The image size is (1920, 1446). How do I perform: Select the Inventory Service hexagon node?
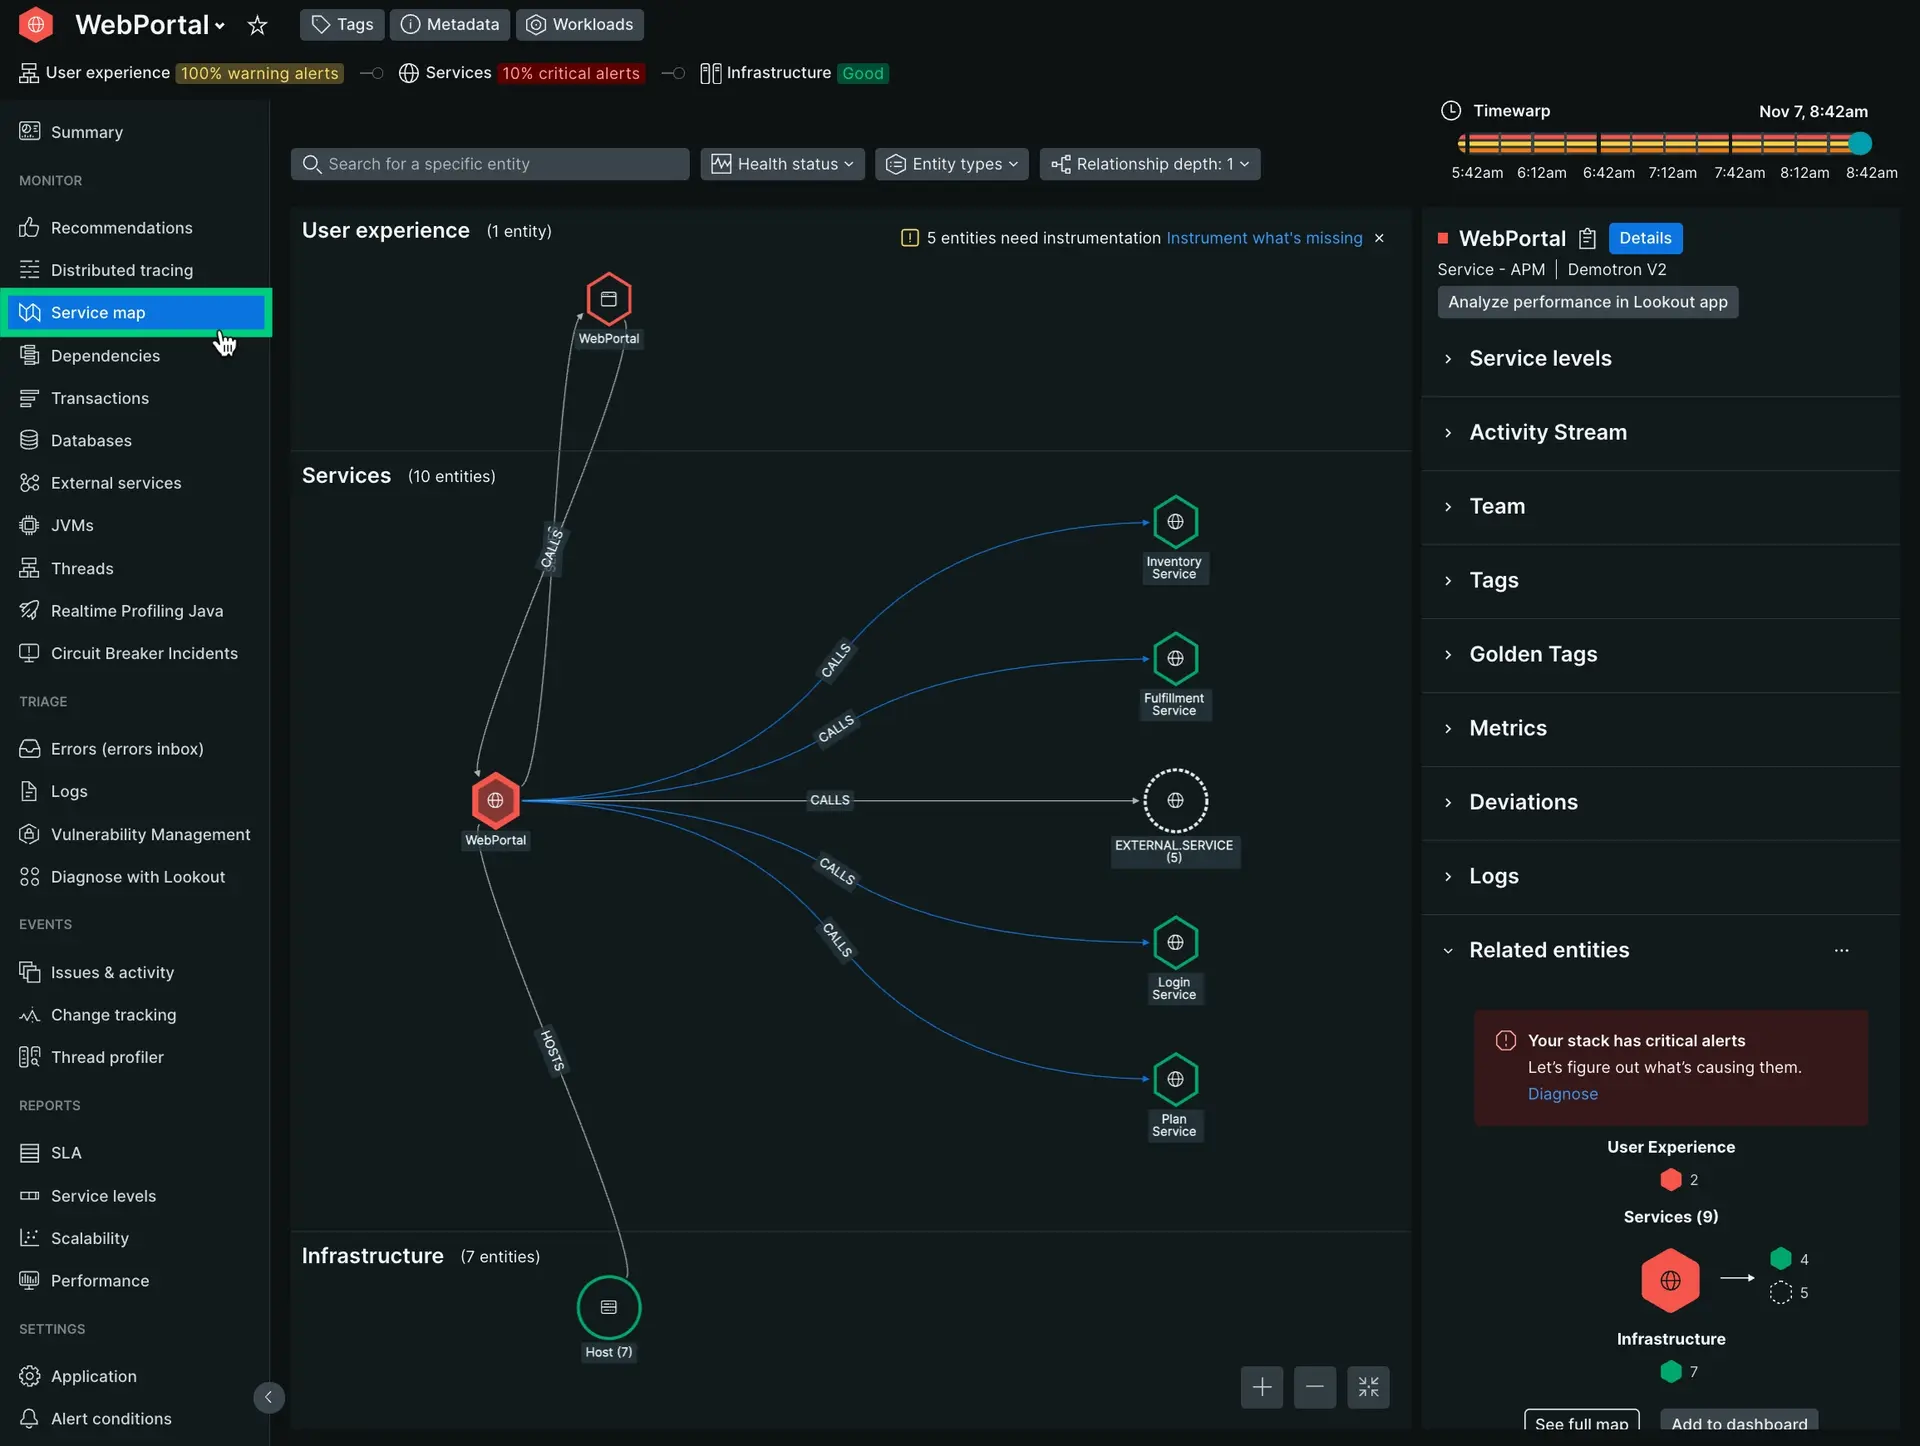1175,522
